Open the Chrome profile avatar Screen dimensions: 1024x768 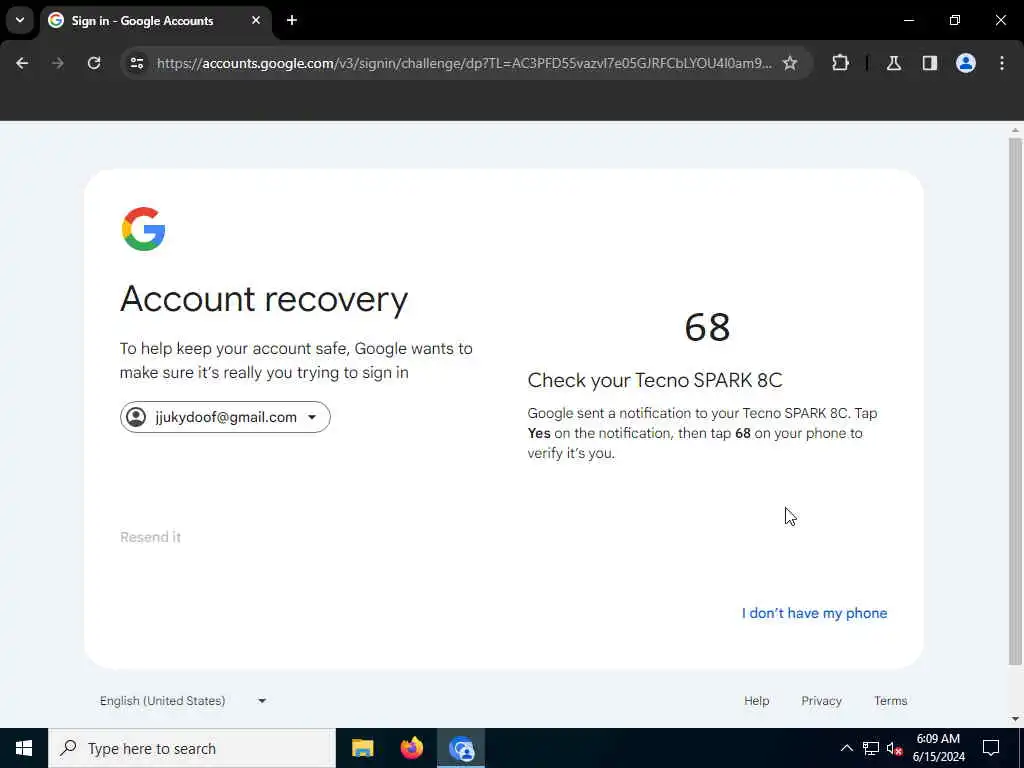[x=966, y=63]
